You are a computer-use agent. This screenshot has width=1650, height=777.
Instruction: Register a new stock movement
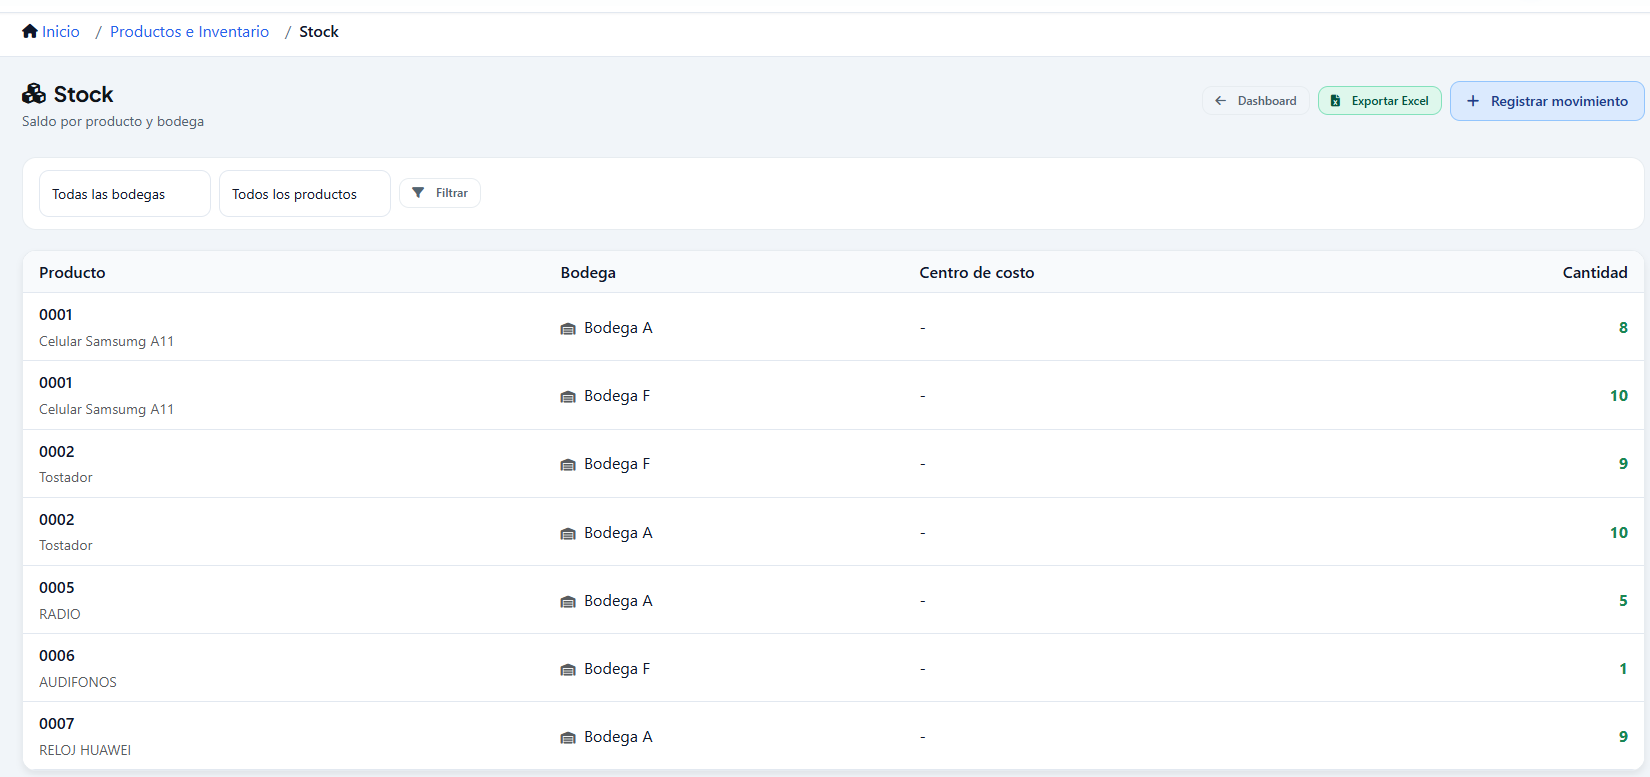1547,101
